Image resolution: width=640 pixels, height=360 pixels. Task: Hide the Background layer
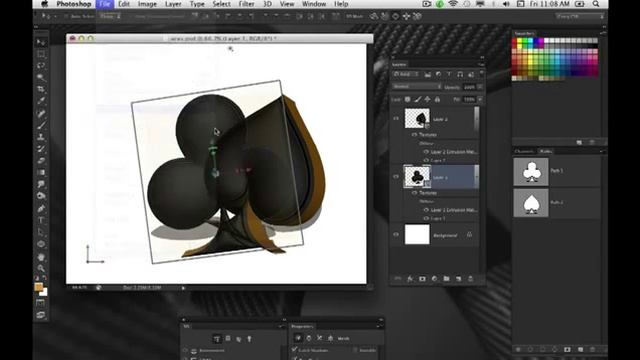396,235
